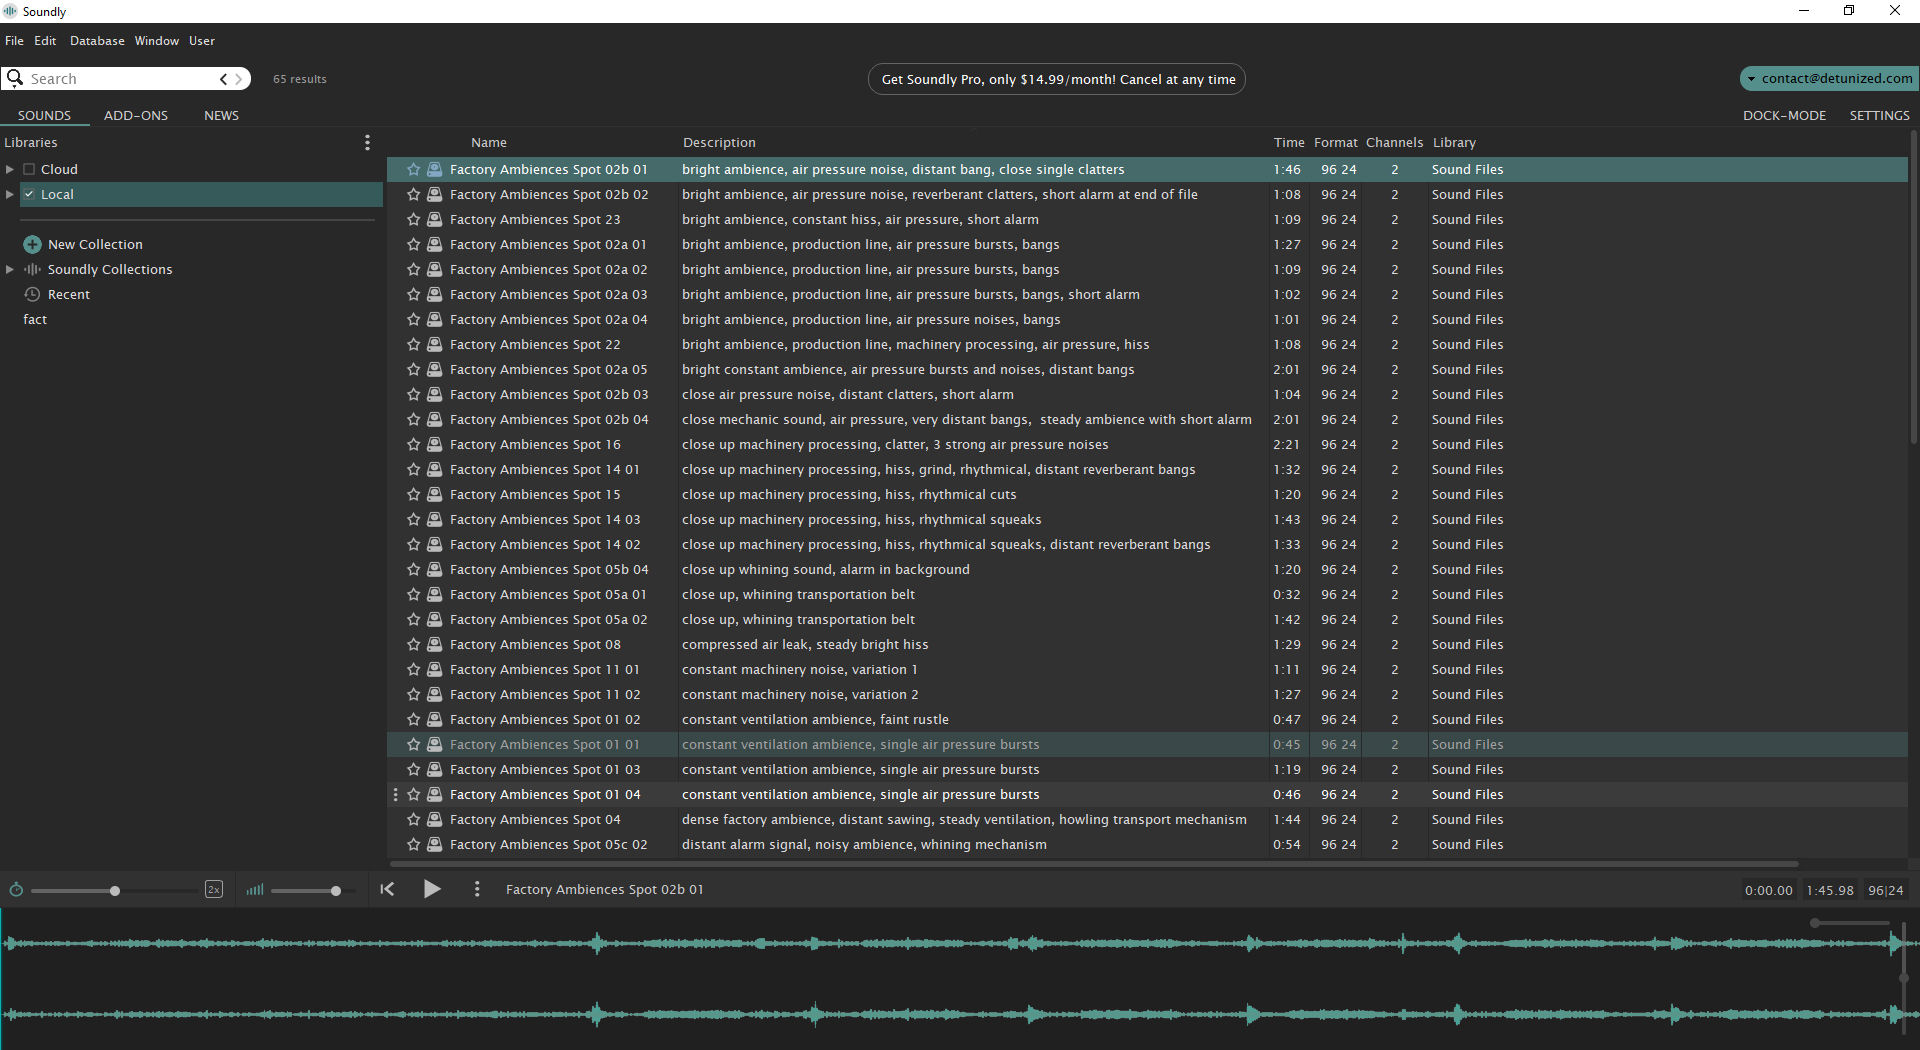Uncheck the Local library checkbox
Screen dimensions: 1920x1050
[29, 195]
